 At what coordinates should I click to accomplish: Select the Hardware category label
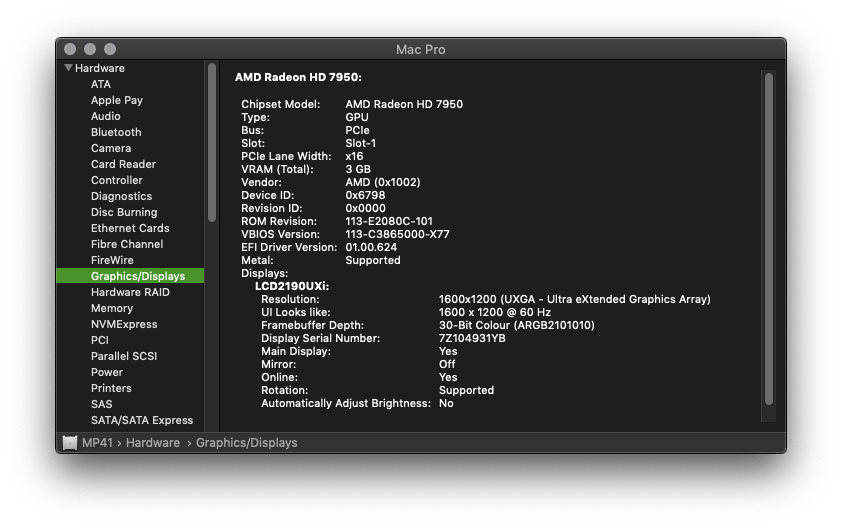99,68
